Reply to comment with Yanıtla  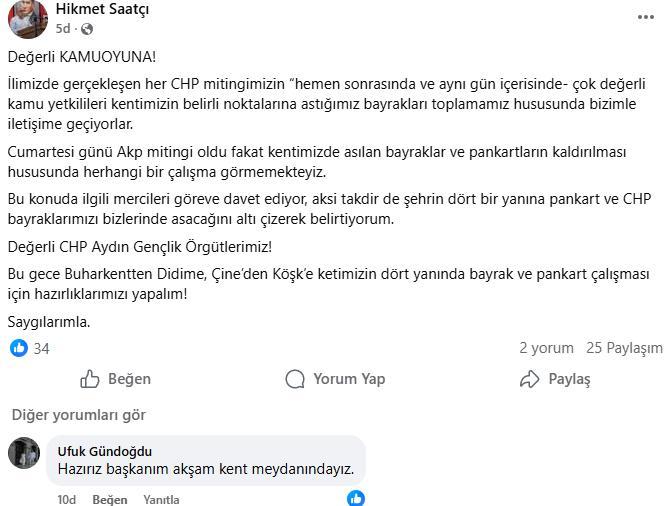(x=161, y=499)
